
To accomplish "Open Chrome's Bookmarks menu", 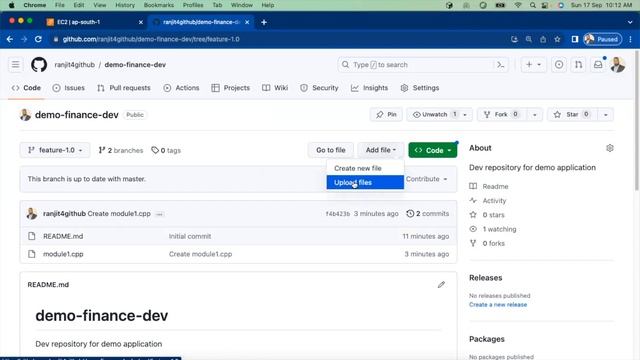I will tap(159, 5).
